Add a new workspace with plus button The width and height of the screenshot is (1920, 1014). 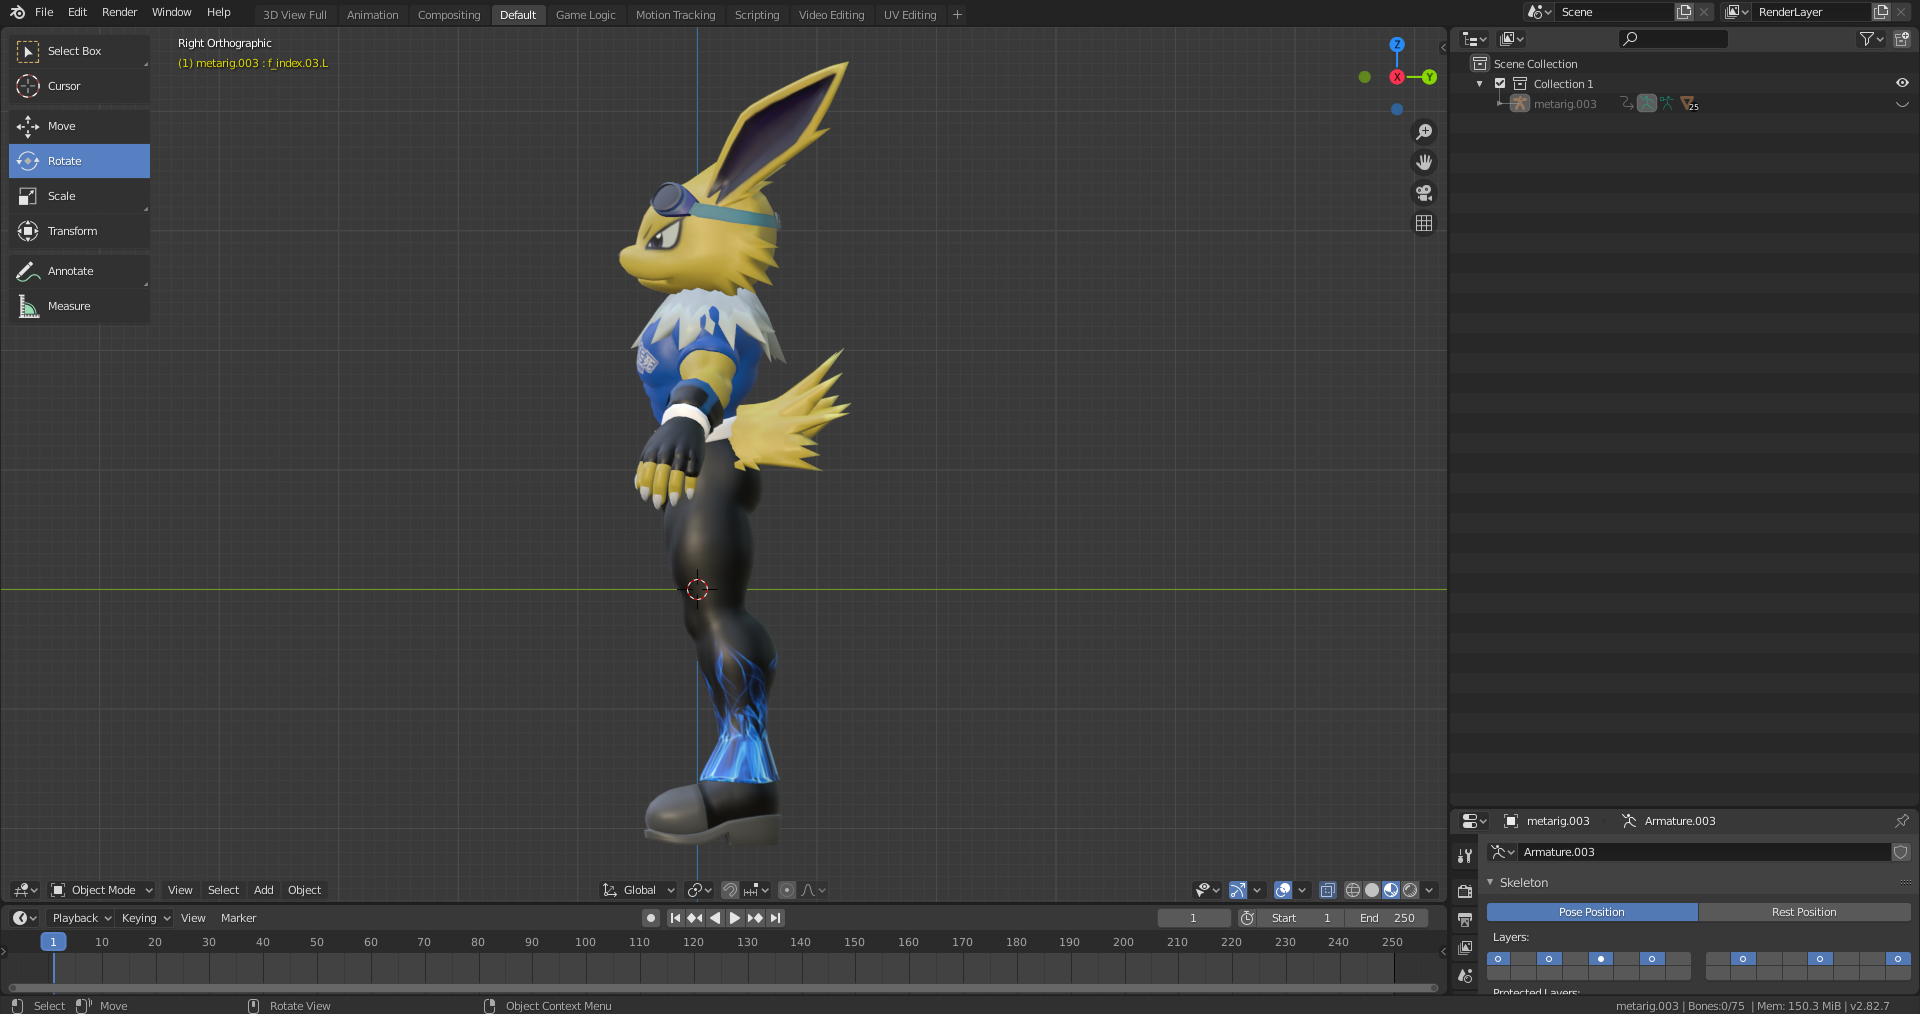click(x=957, y=14)
